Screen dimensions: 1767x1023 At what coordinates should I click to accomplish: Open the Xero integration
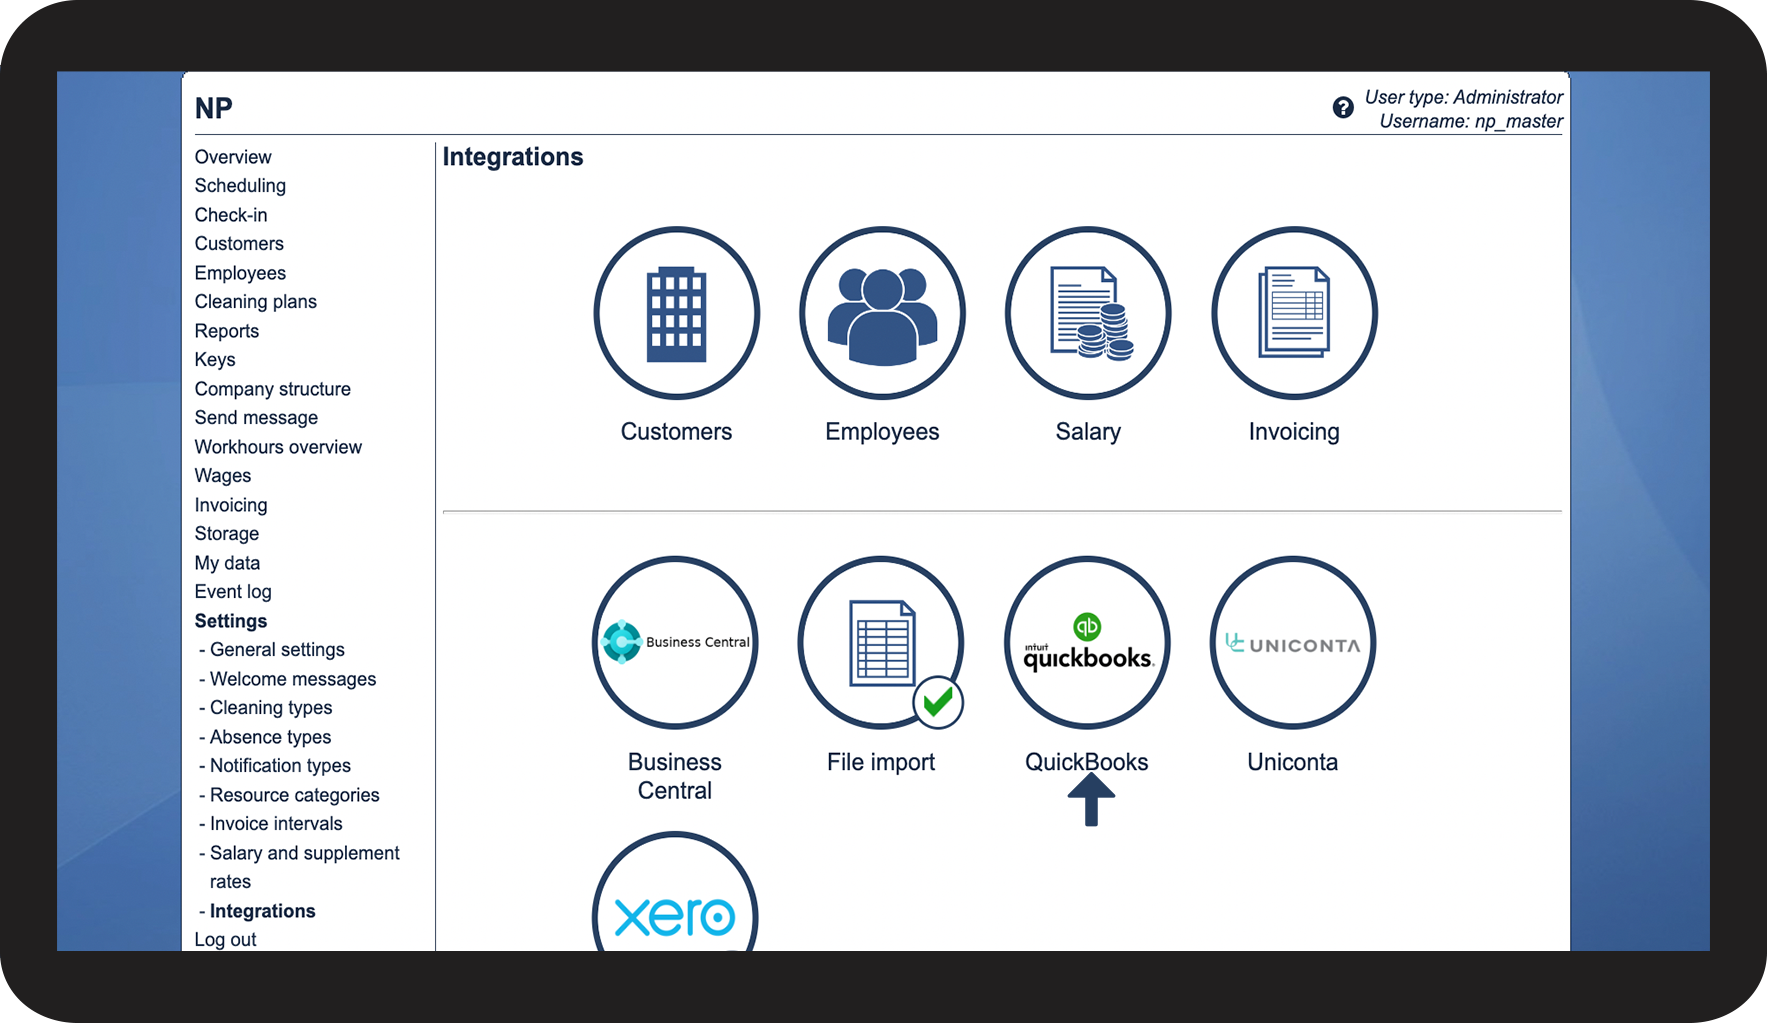pos(675,893)
